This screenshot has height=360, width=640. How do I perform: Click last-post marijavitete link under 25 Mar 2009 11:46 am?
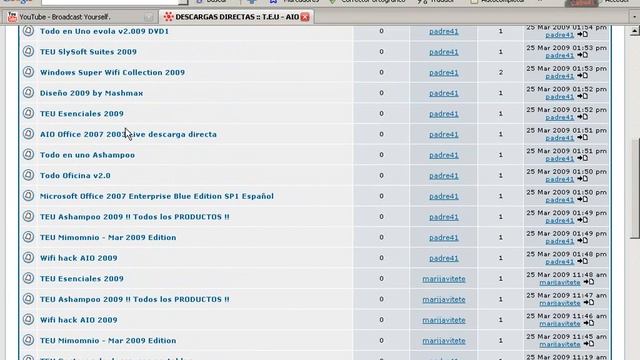560,324
